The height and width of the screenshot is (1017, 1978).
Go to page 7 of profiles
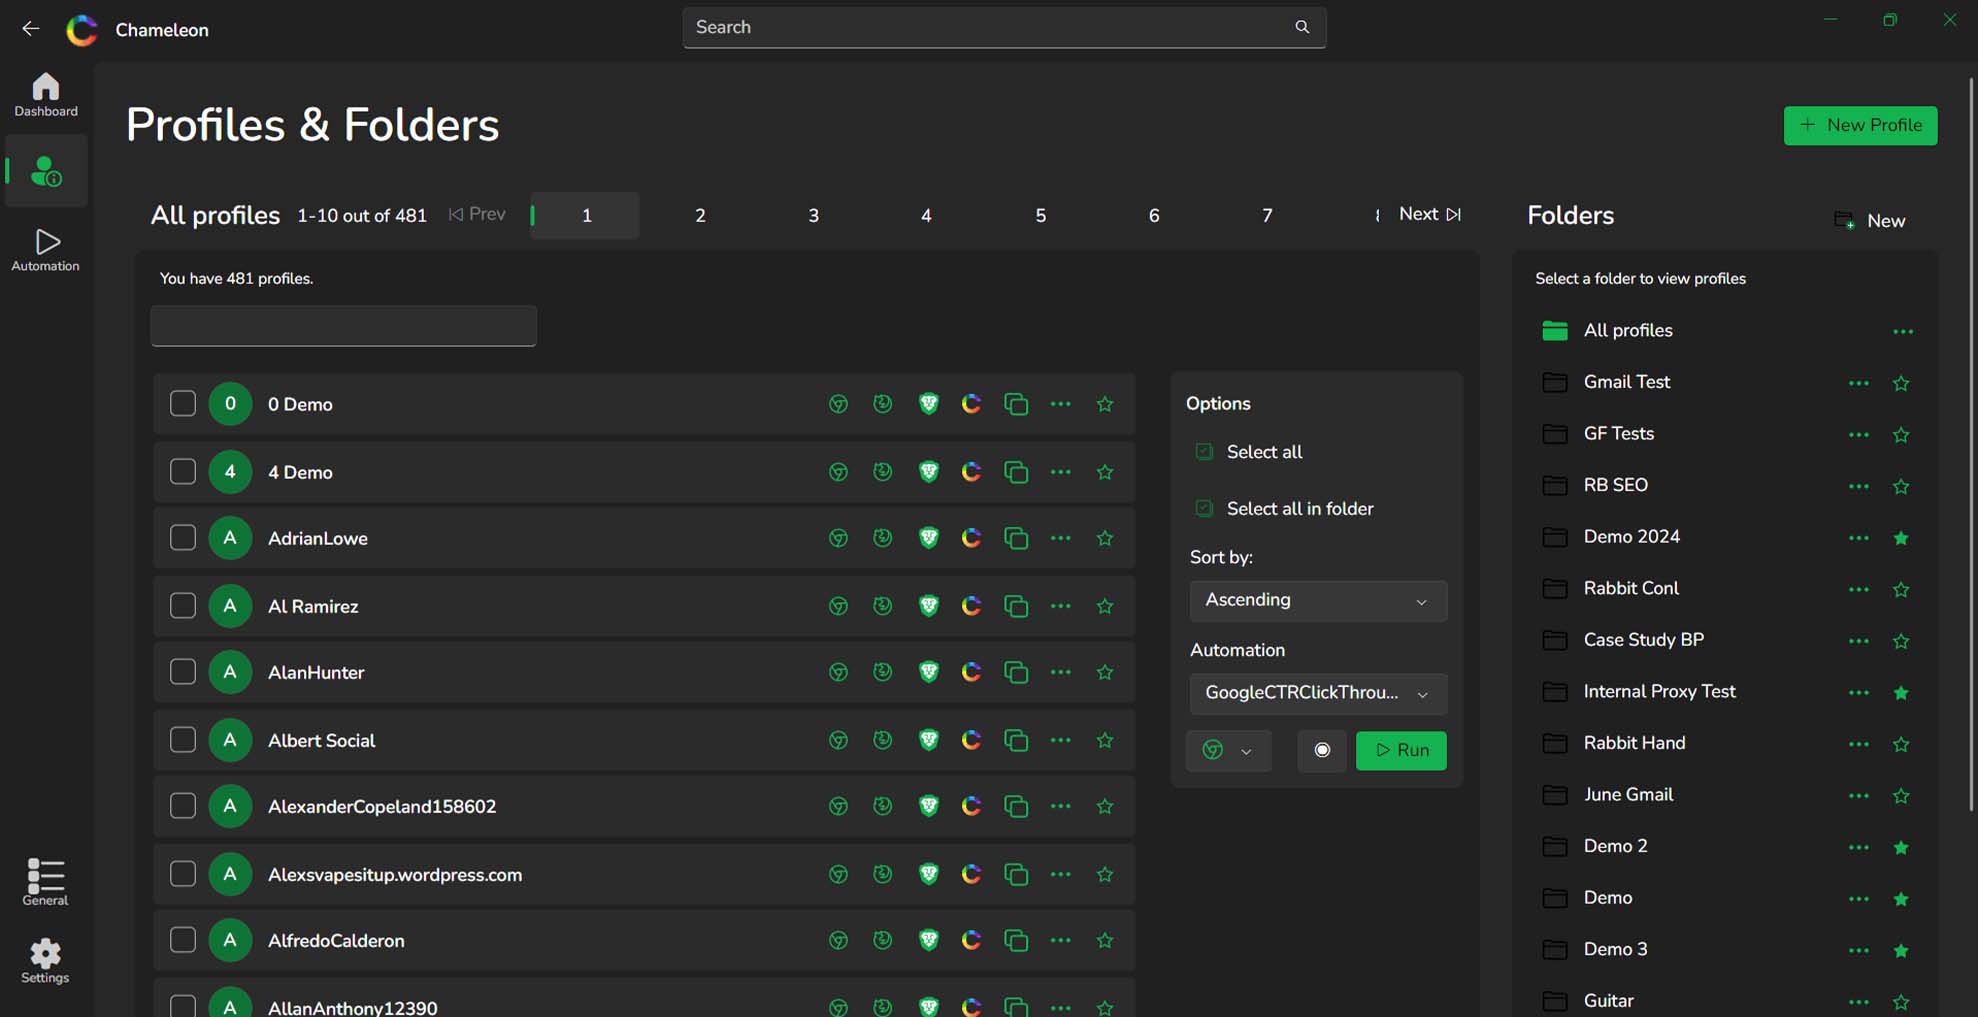1267,215
